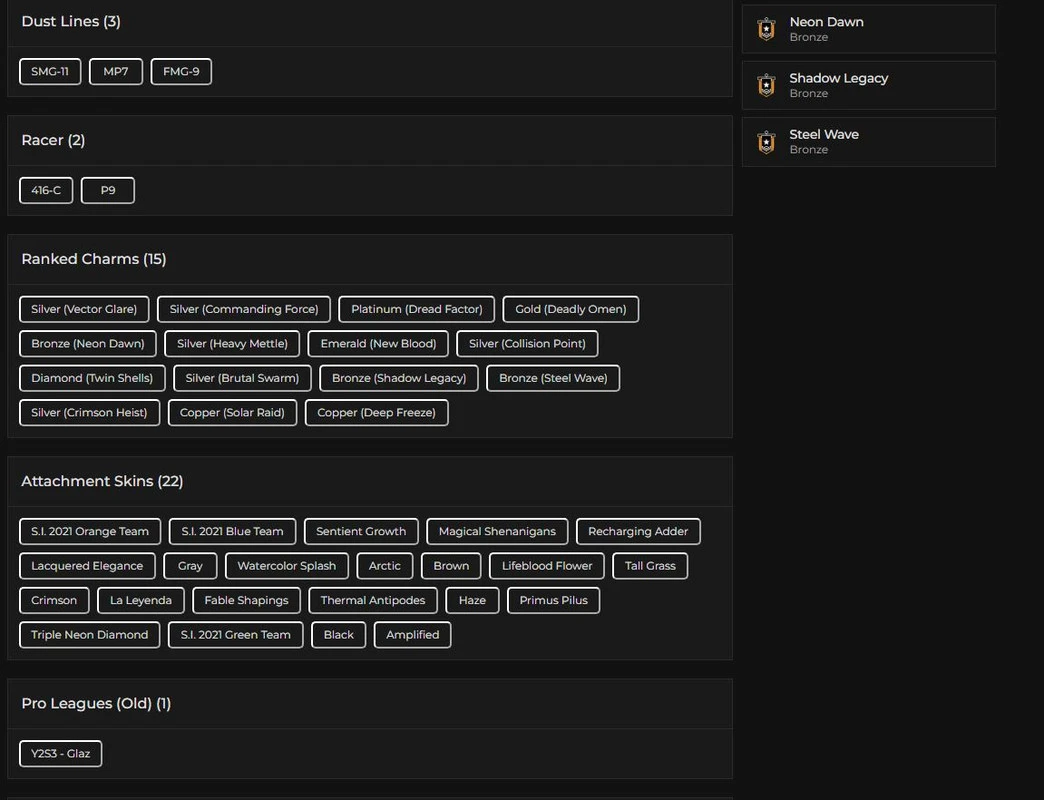The height and width of the screenshot is (800, 1044).
Task: Open the Shadow Legacy Bronze card
Action: coord(868,85)
